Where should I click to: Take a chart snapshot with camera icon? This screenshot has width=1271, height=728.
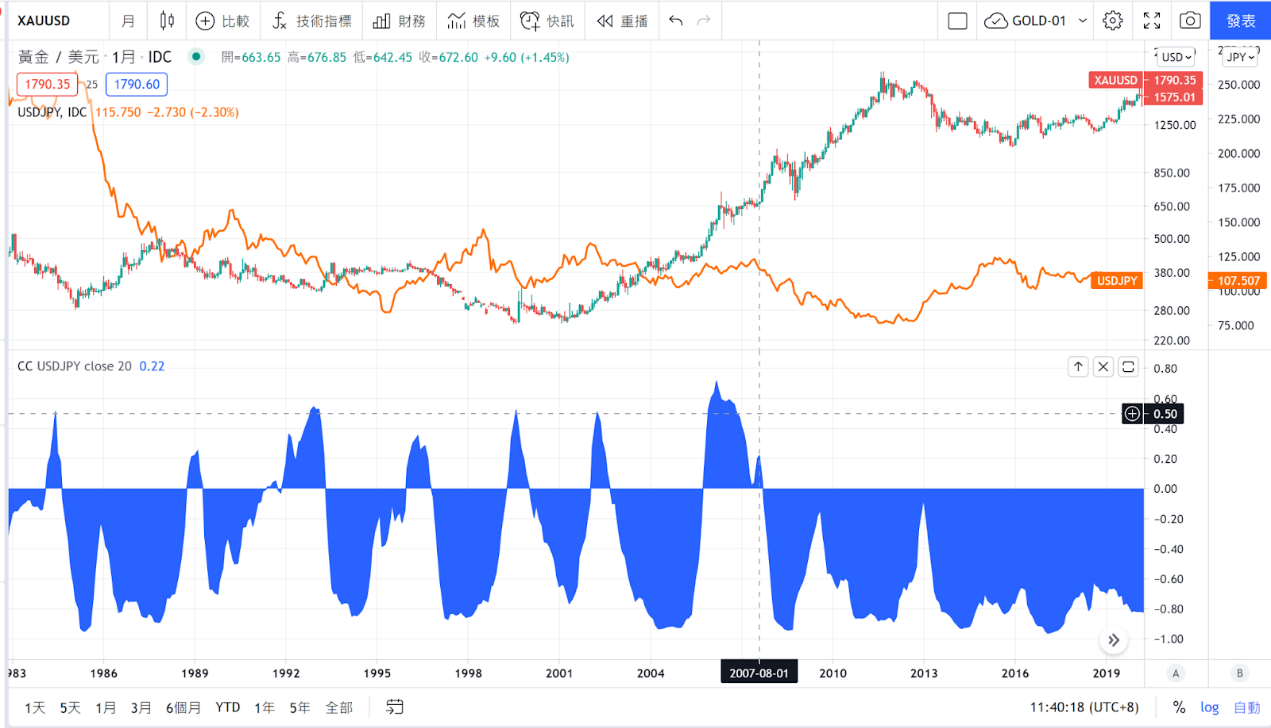pos(1189,20)
